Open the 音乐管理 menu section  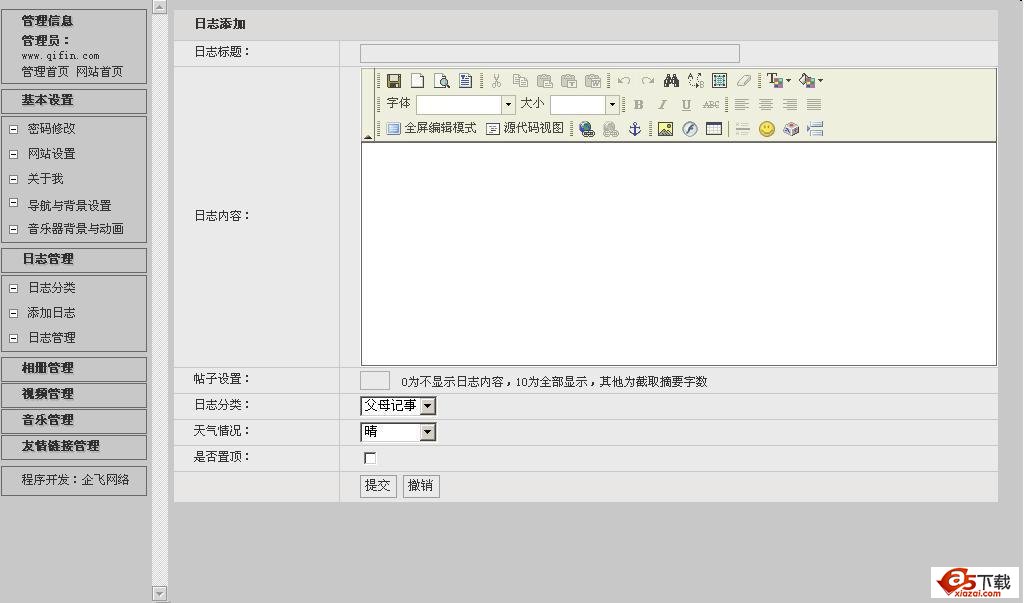(x=74, y=420)
